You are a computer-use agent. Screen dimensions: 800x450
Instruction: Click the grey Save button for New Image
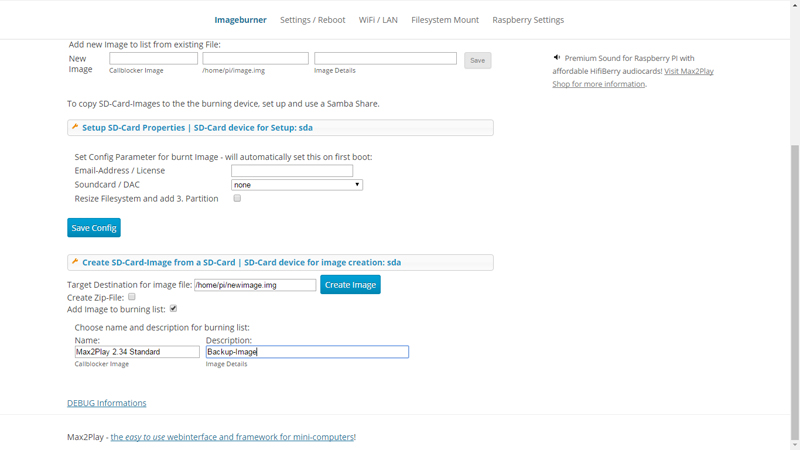478,60
